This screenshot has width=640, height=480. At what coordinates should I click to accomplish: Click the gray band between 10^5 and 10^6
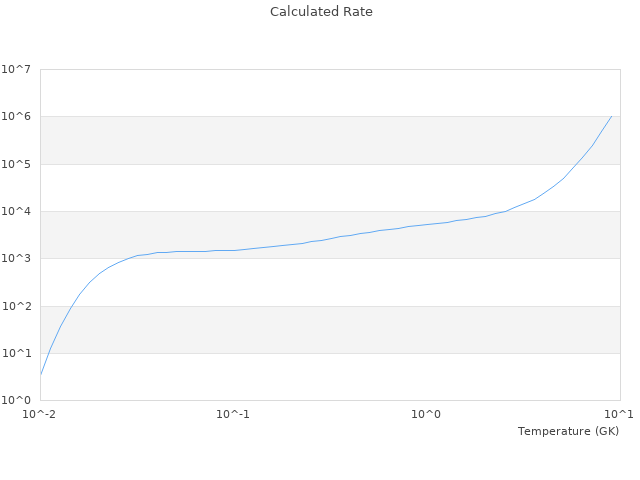tap(330, 140)
